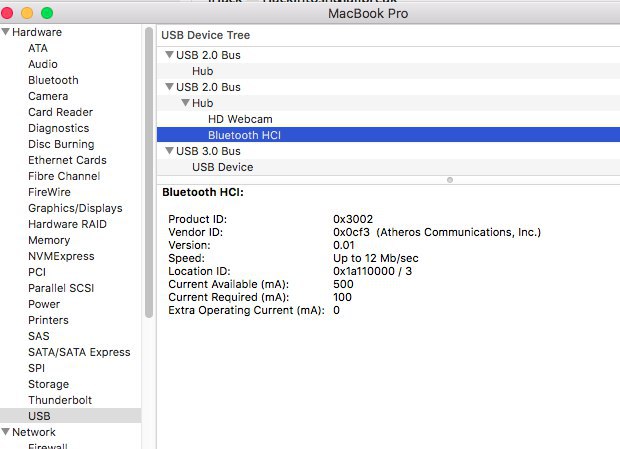Select Thunderbolt in Hardware list
The height and width of the screenshot is (449, 620).
pos(60,400)
